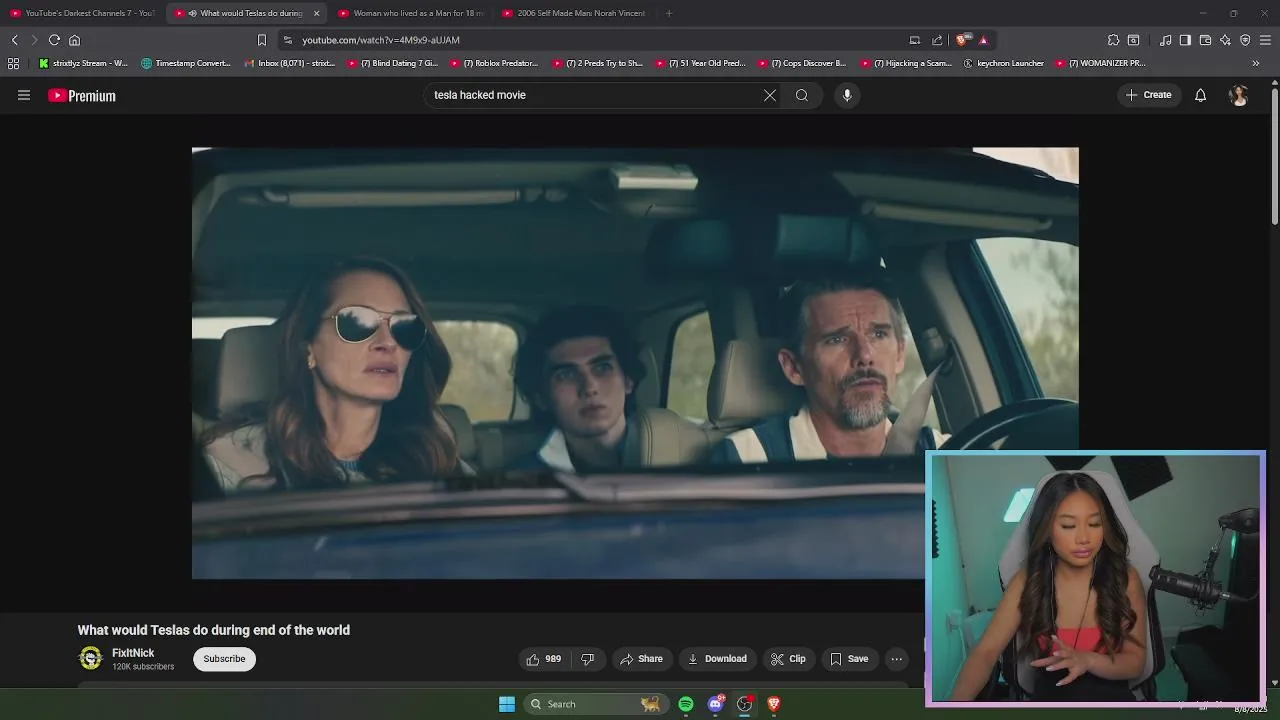The width and height of the screenshot is (1280, 720).
Task: Open keychron Launcher bookmark
Action: tap(1004, 63)
